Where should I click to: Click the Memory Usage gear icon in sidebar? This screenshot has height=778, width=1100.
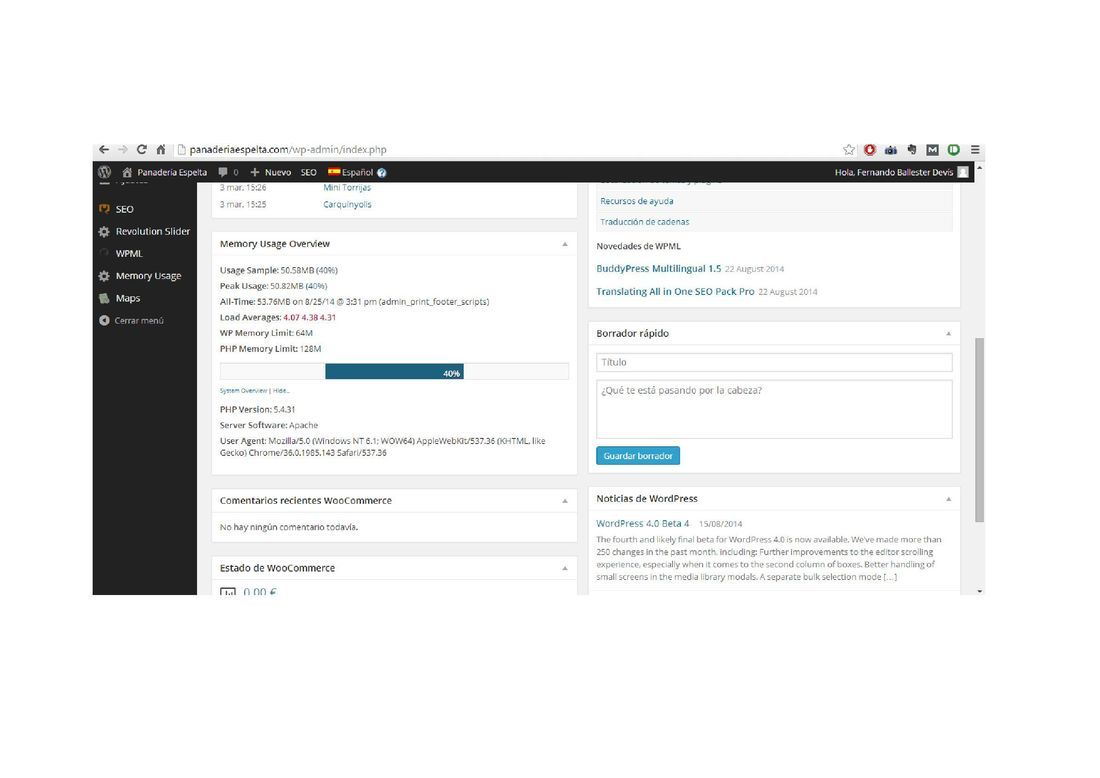click(104, 276)
